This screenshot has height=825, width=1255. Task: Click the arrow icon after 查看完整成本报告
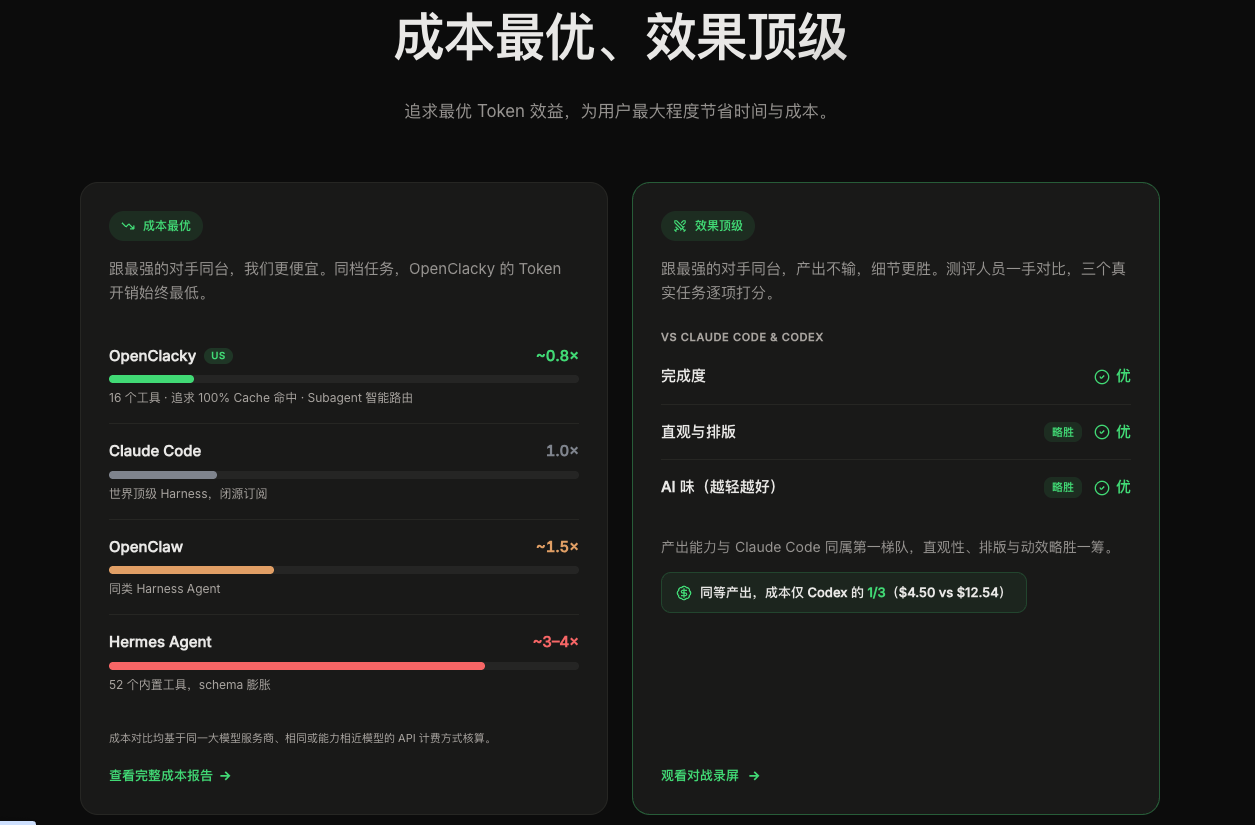pyautogui.click(x=225, y=776)
